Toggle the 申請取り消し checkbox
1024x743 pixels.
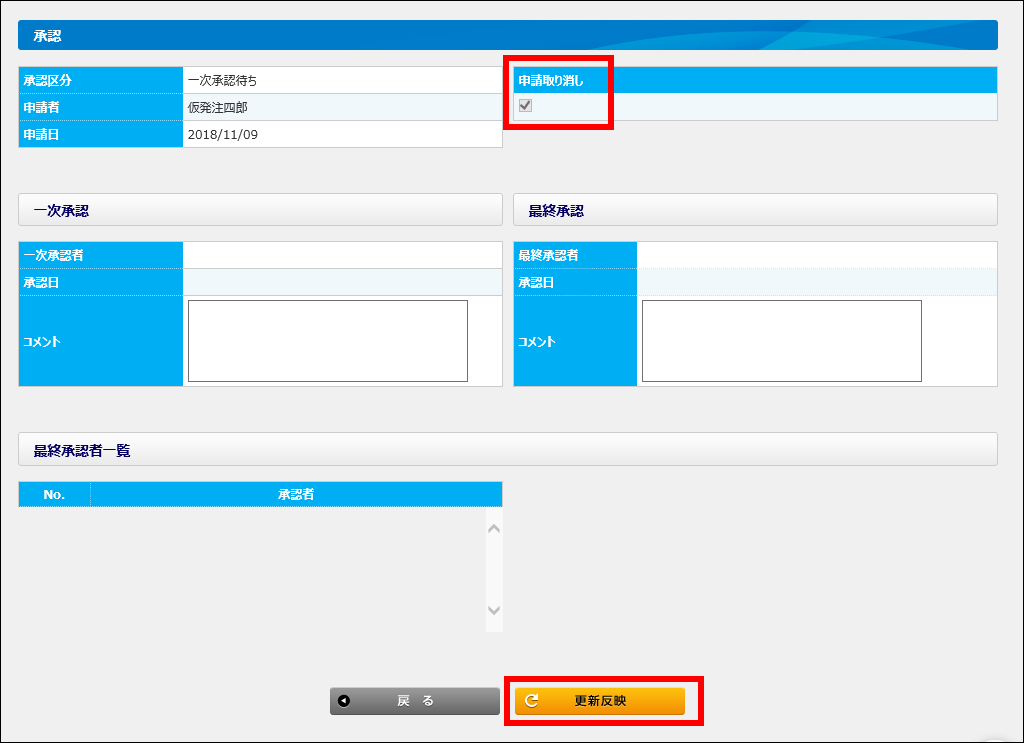[x=525, y=106]
